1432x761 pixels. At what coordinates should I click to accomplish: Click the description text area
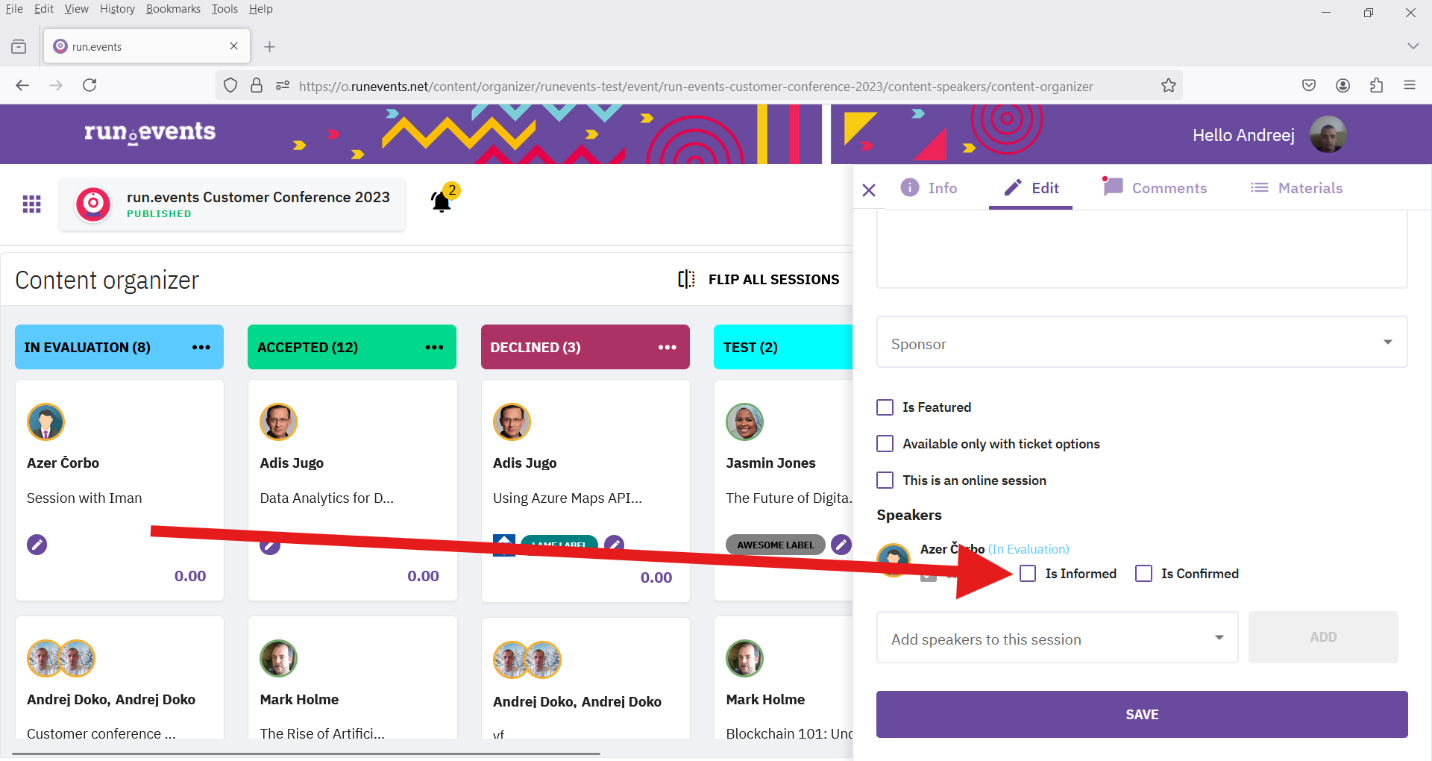point(1142,249)
